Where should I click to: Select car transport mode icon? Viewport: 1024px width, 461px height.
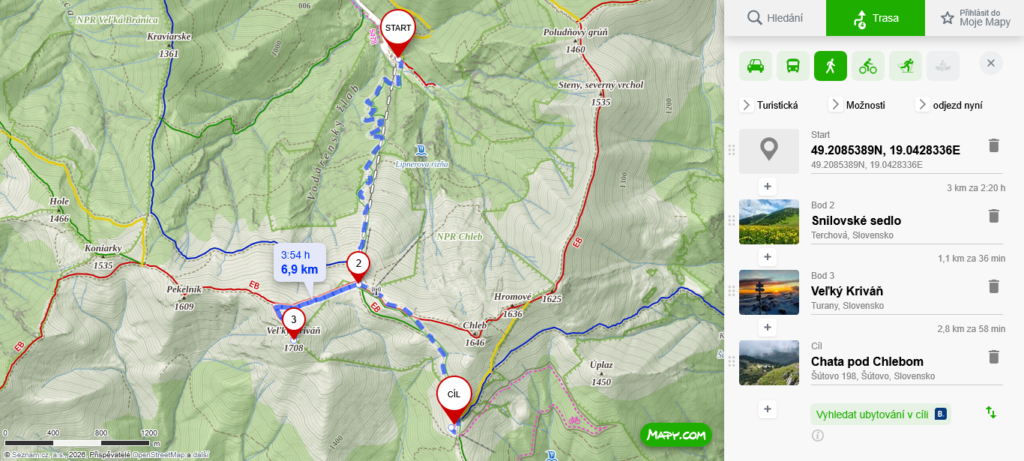pyautogui.click(x=756, y=66)
